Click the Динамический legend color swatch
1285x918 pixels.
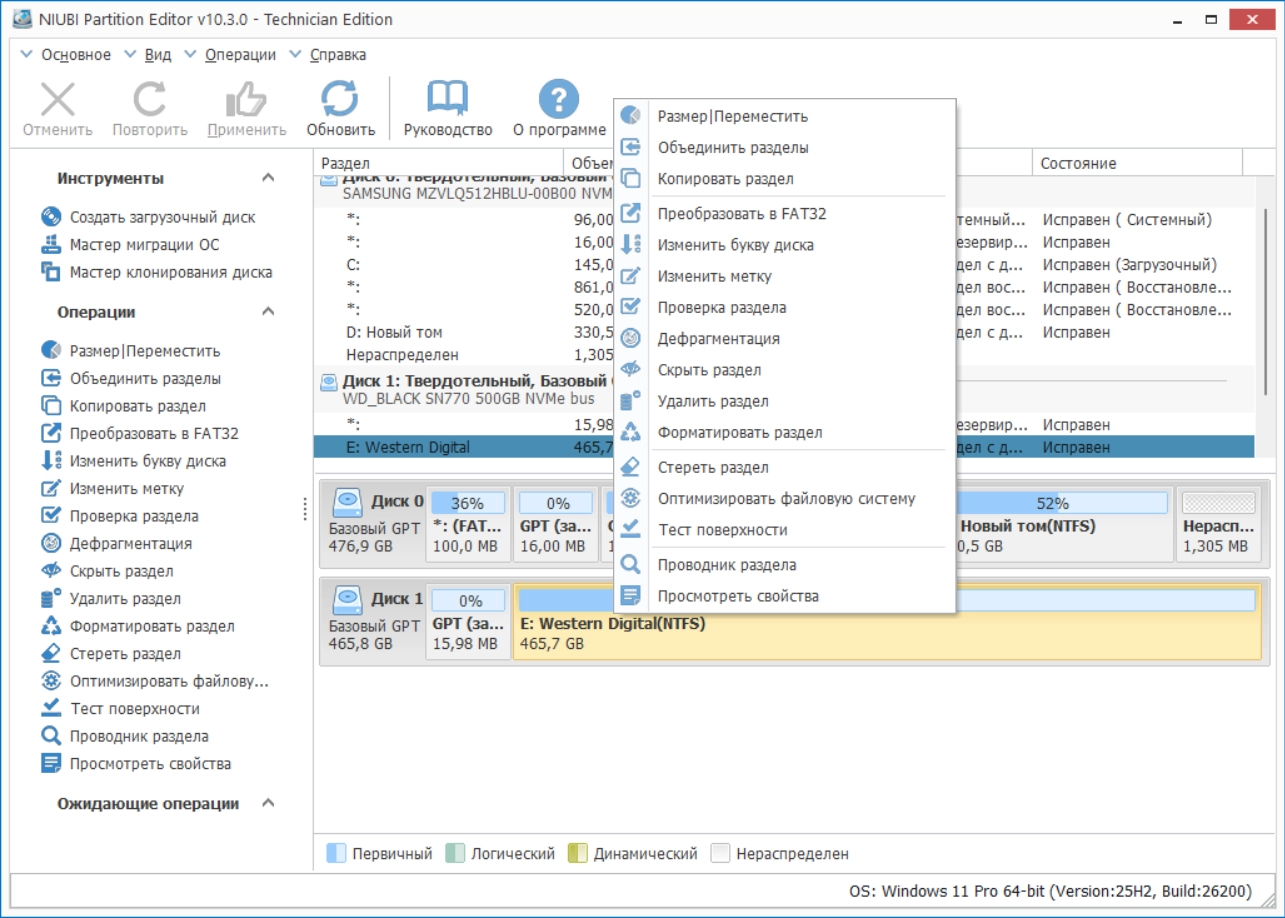point(578,854)
